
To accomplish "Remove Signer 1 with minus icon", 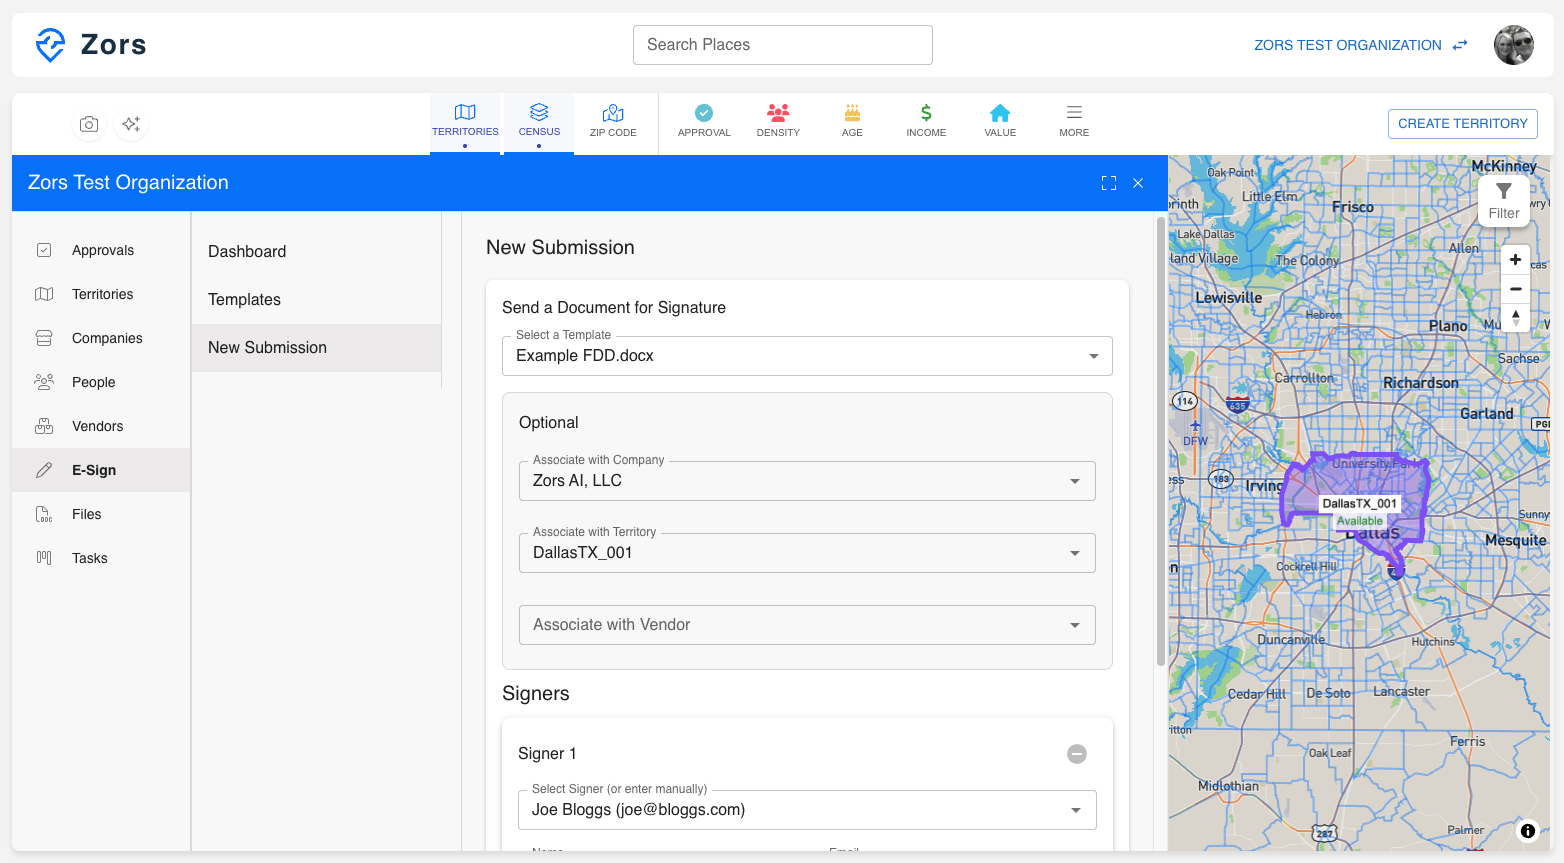I will (1077, 754).
